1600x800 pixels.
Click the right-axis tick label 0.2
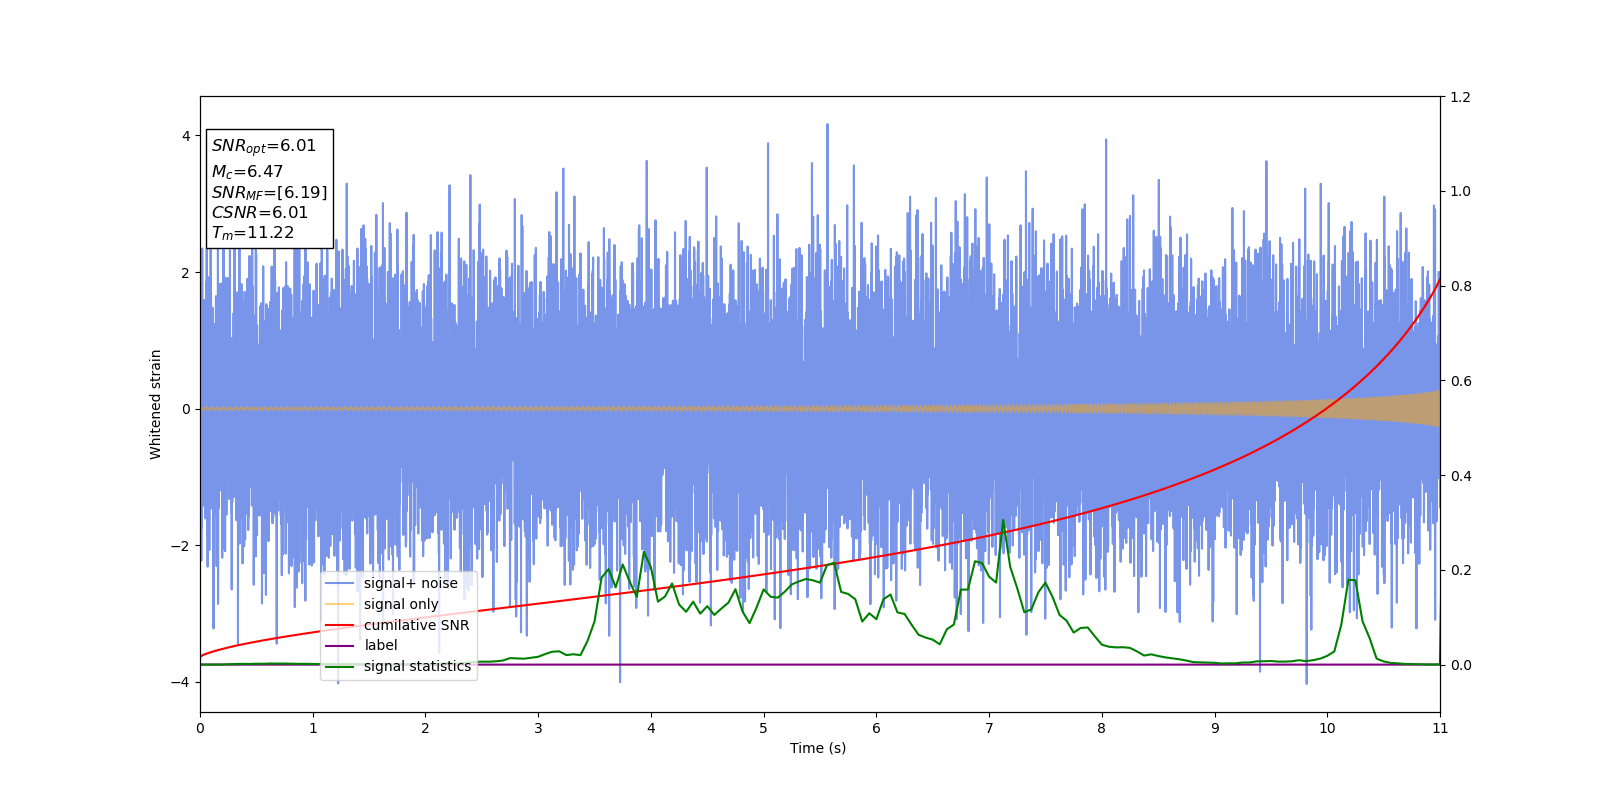pyautogui.click(x=1460, y=570)
